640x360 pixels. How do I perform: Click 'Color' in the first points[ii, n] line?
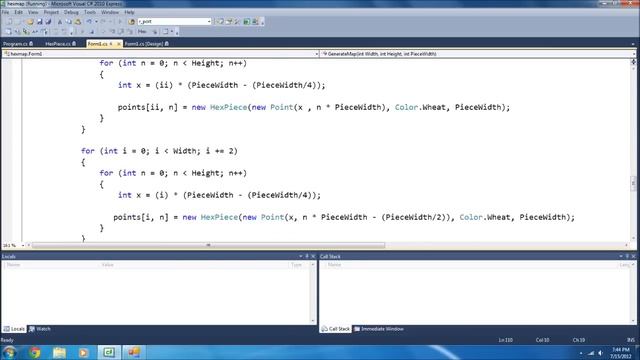pos(406,107)
